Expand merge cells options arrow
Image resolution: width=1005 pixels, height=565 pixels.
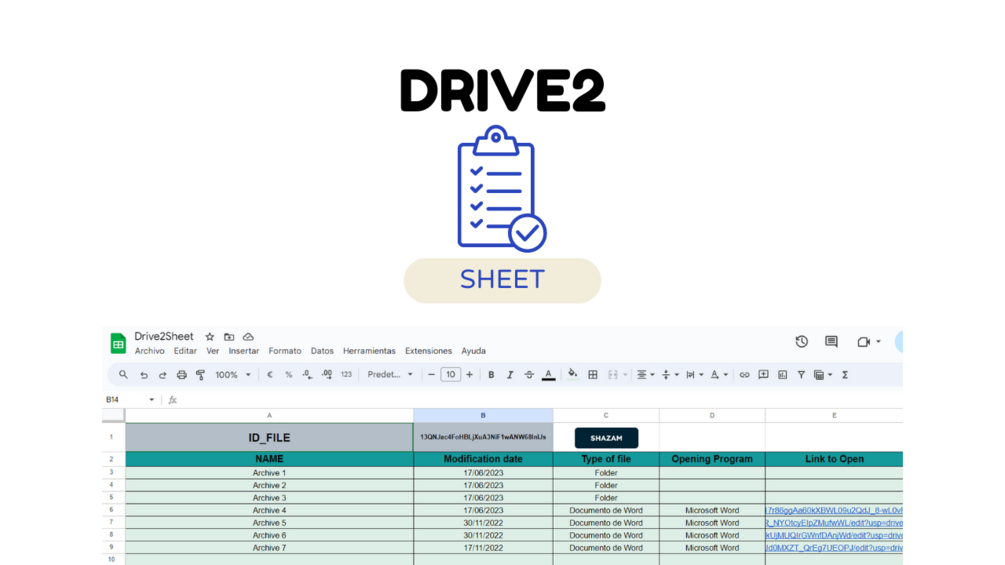click(625, 375)
